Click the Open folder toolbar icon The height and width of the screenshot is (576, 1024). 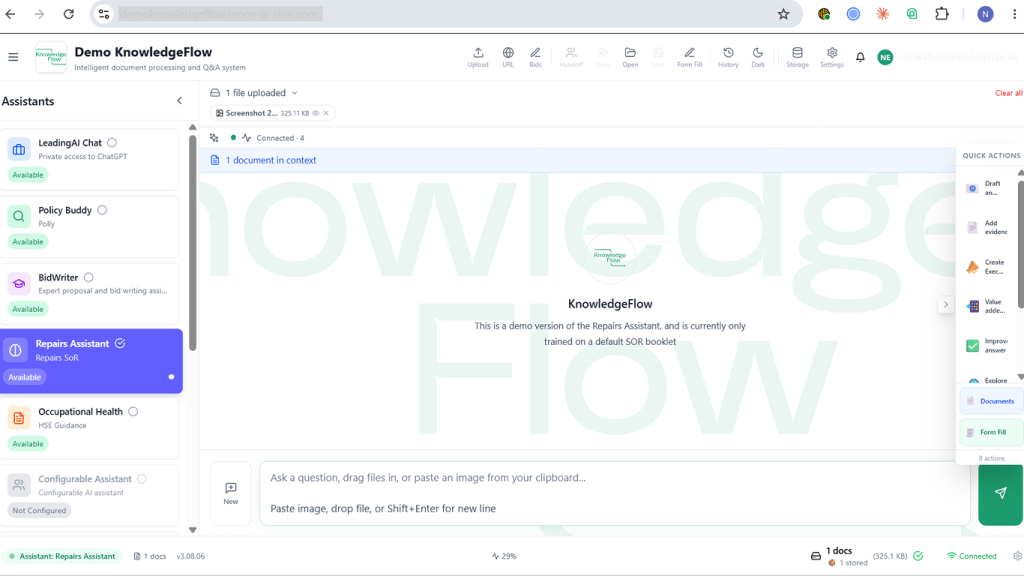(x=630, y=57)
